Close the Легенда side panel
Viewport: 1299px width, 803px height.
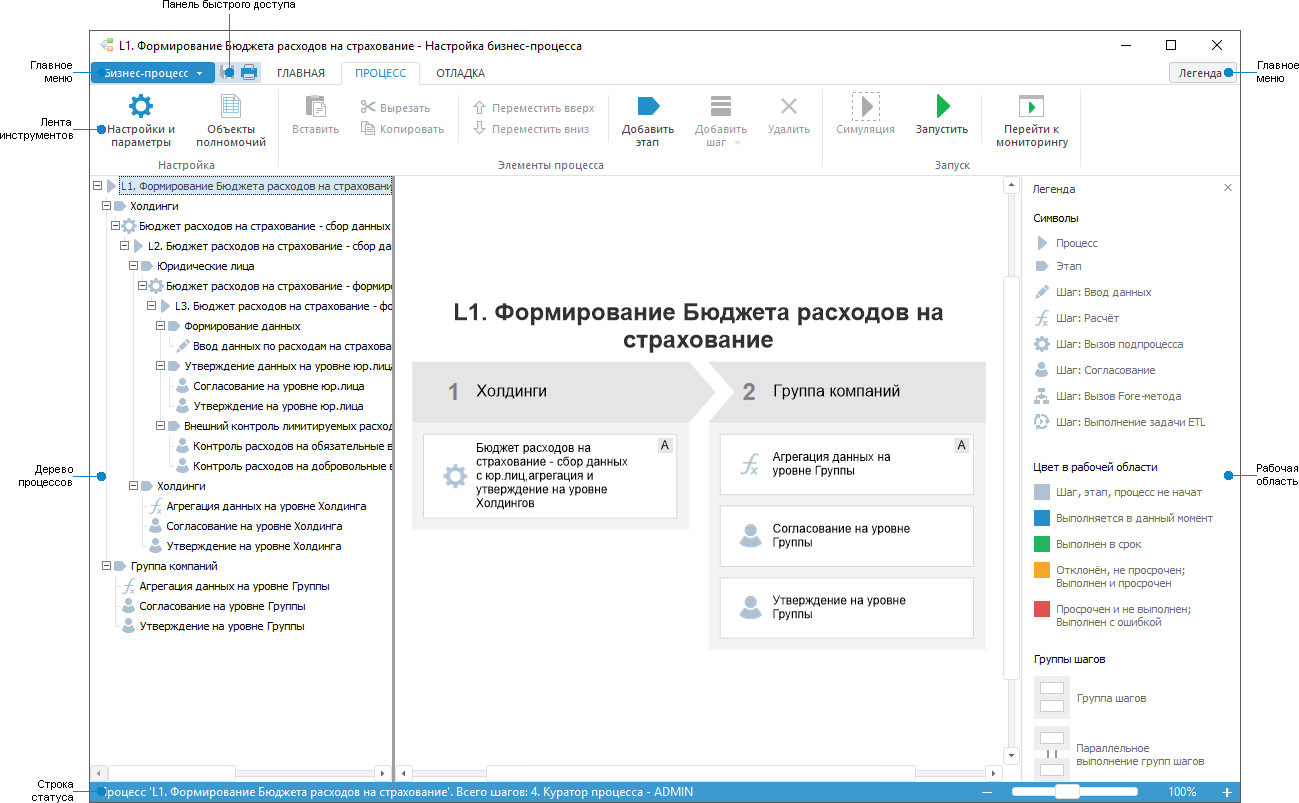(x=1228, y=188)
